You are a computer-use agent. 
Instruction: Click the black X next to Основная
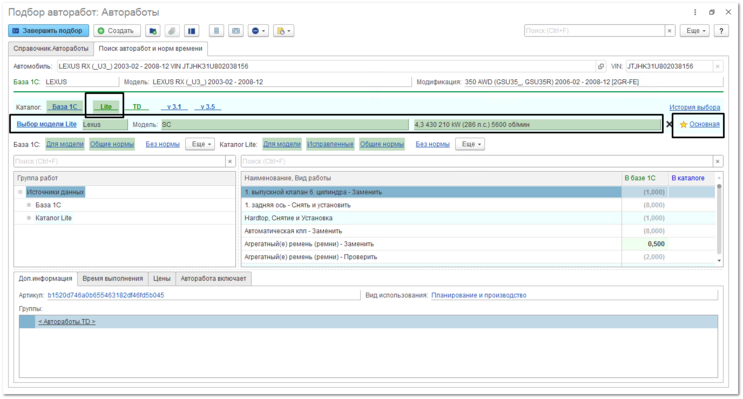(669, 125)
